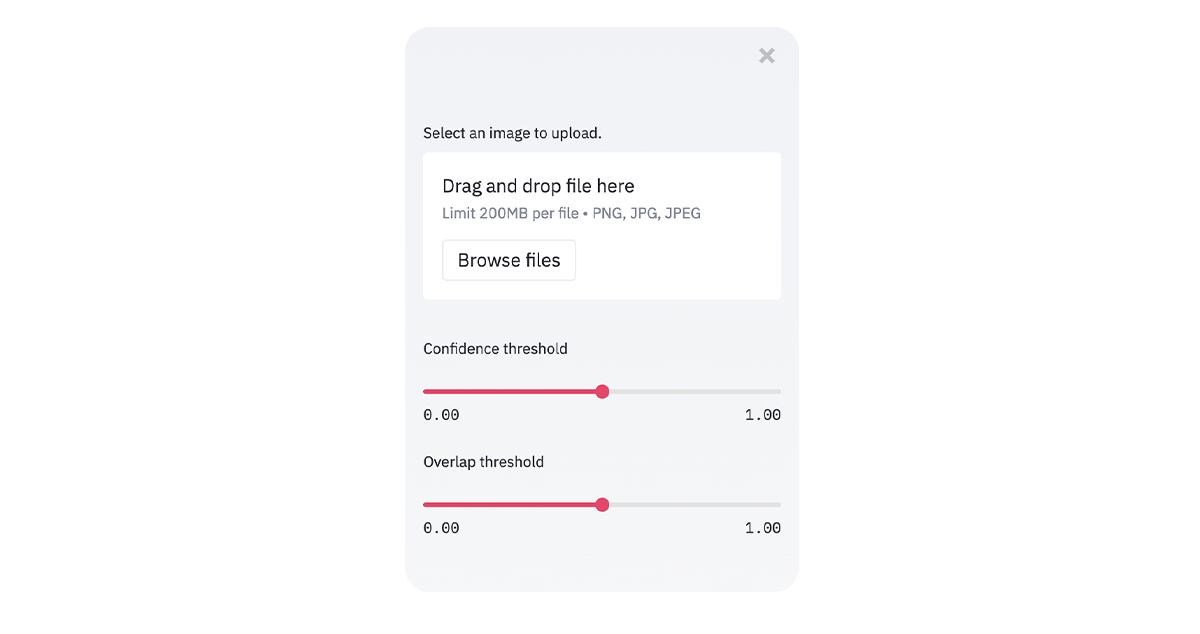Click the Overlap threshold slider handle
The height and width of the screenshot is (634, 1200).
tap(602, 505)
